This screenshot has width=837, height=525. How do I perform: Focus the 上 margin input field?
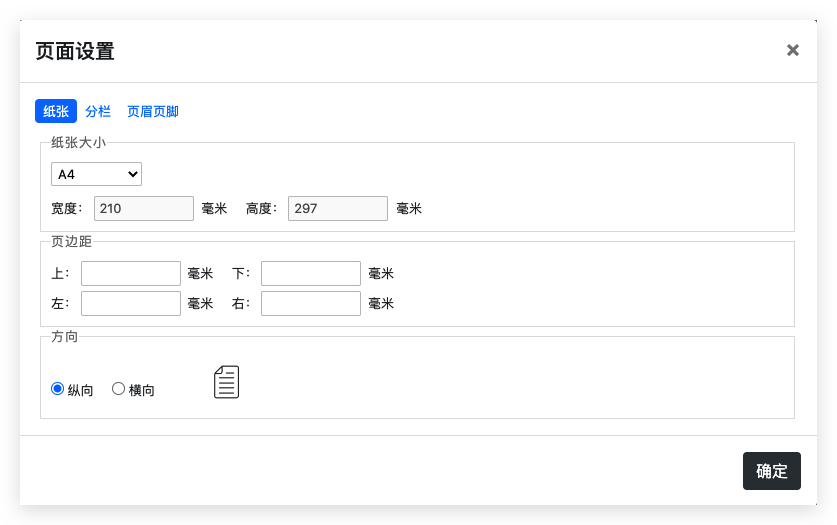[x=131, y=273]
